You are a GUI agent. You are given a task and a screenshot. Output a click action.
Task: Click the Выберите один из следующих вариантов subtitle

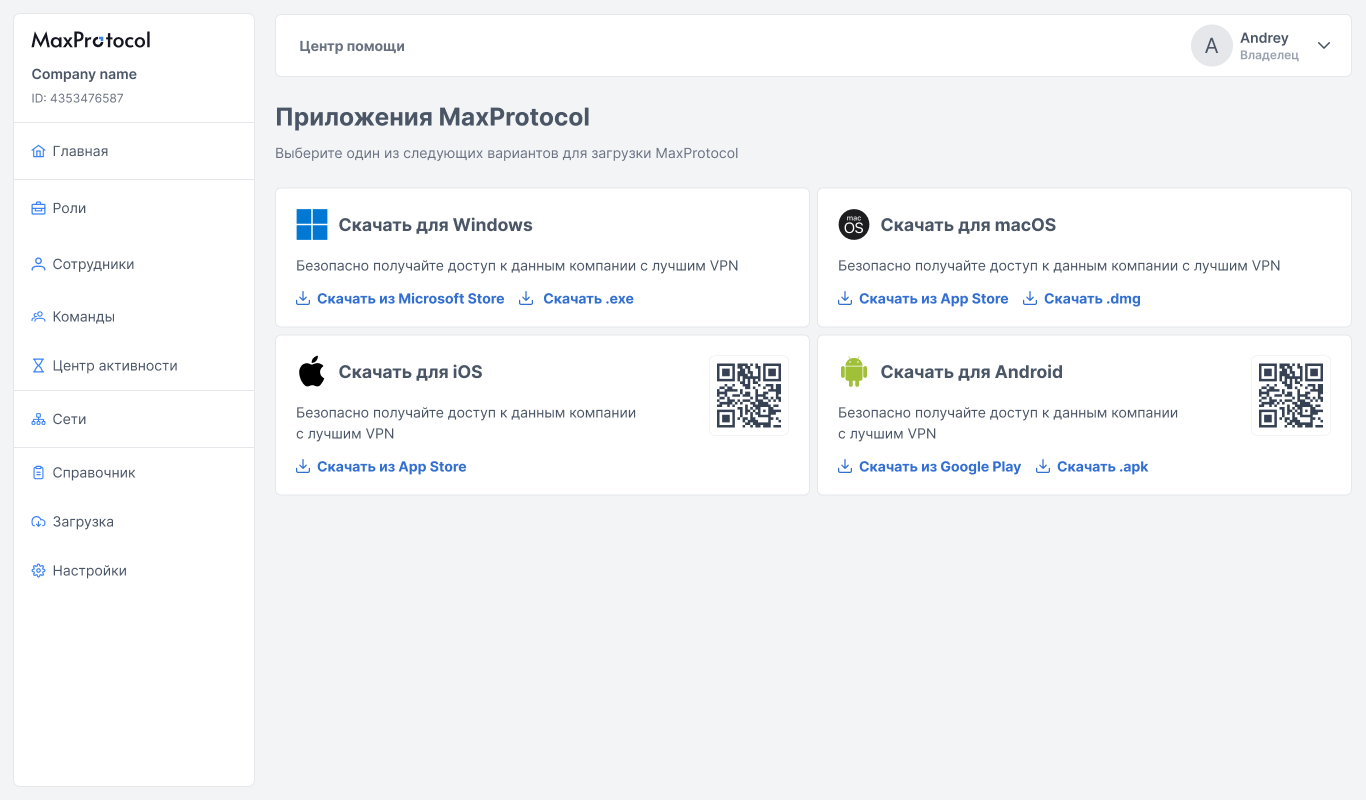pos(507,153)
